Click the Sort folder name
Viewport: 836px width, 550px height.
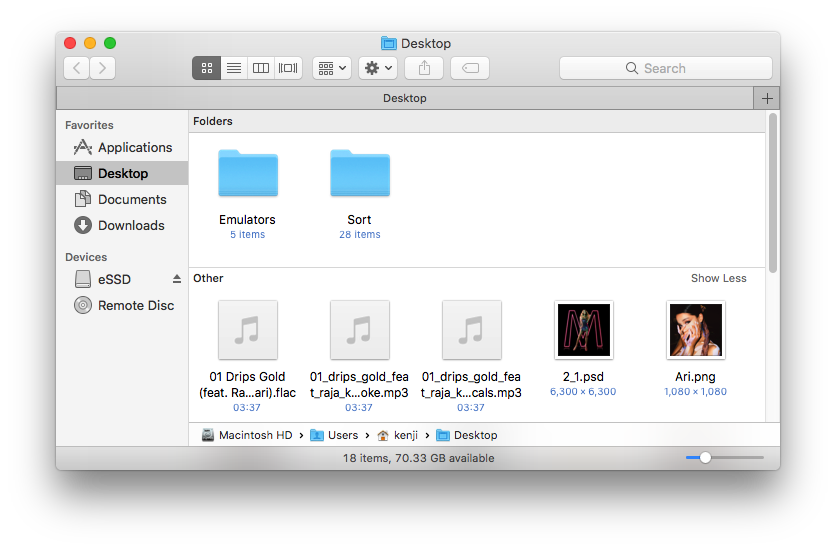359,220
